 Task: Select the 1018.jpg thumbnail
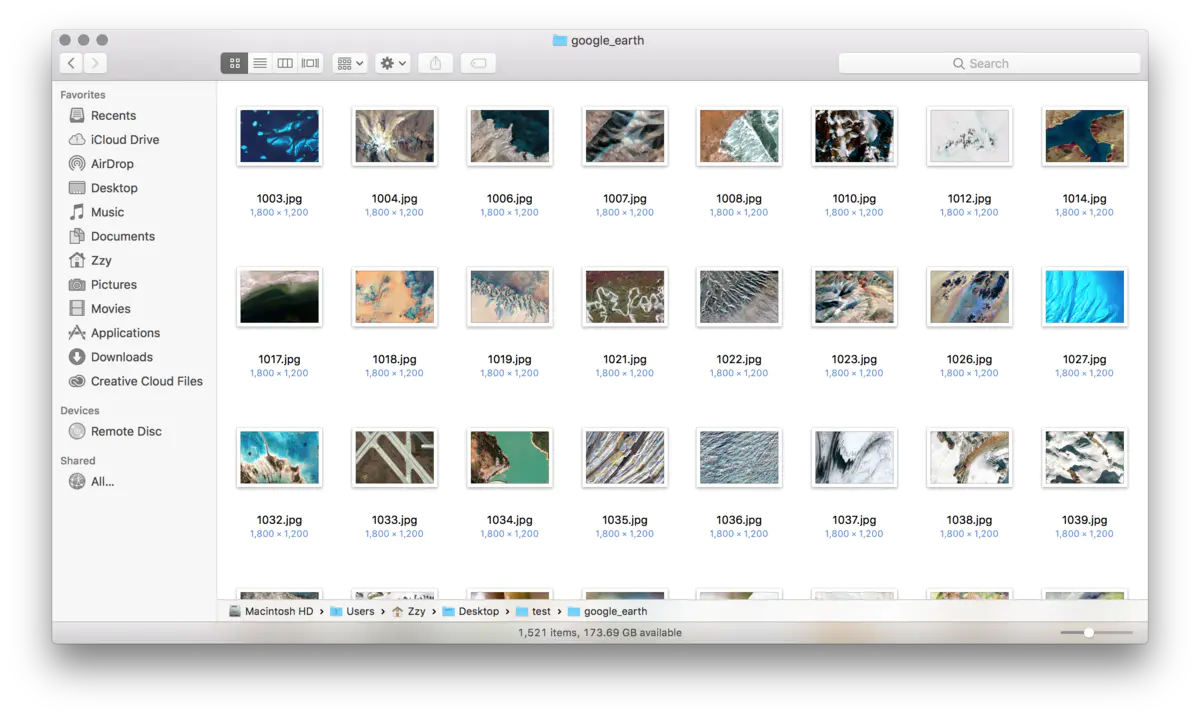394,297
